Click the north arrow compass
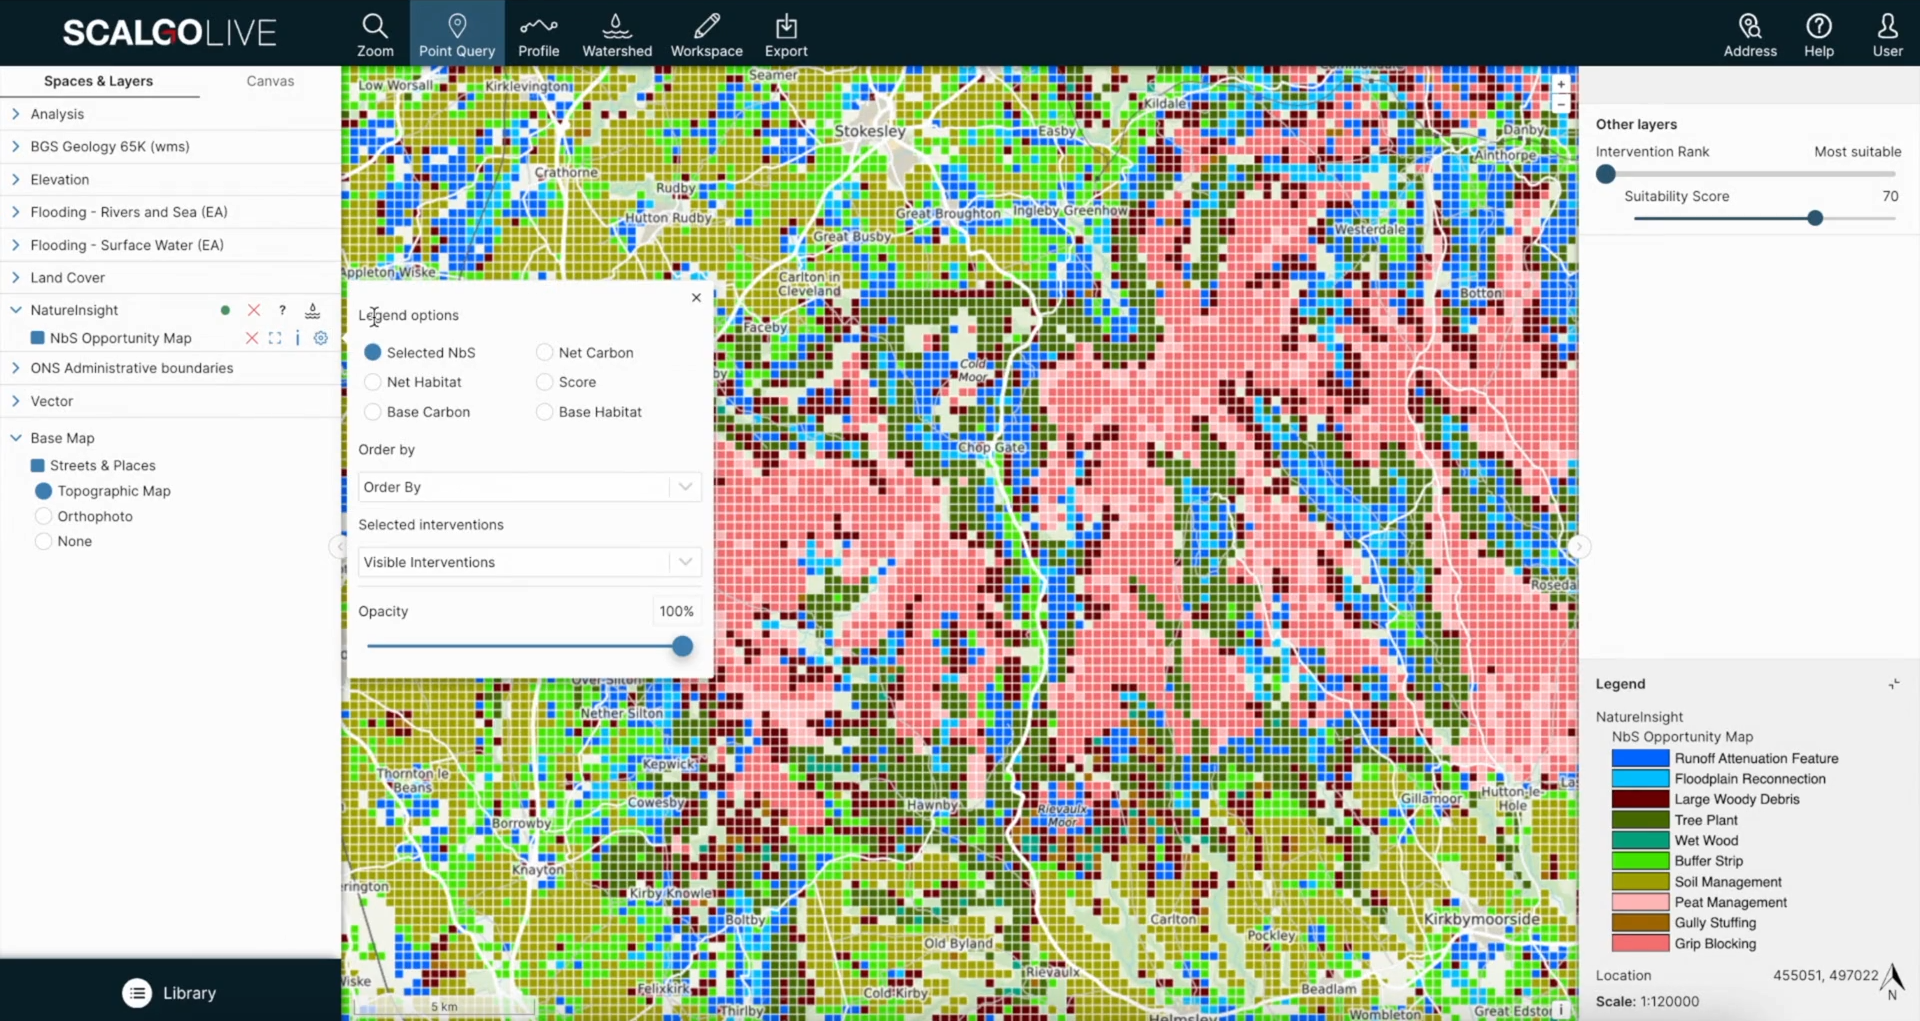This screenshot has width=1920, height=1021. 1892,981
